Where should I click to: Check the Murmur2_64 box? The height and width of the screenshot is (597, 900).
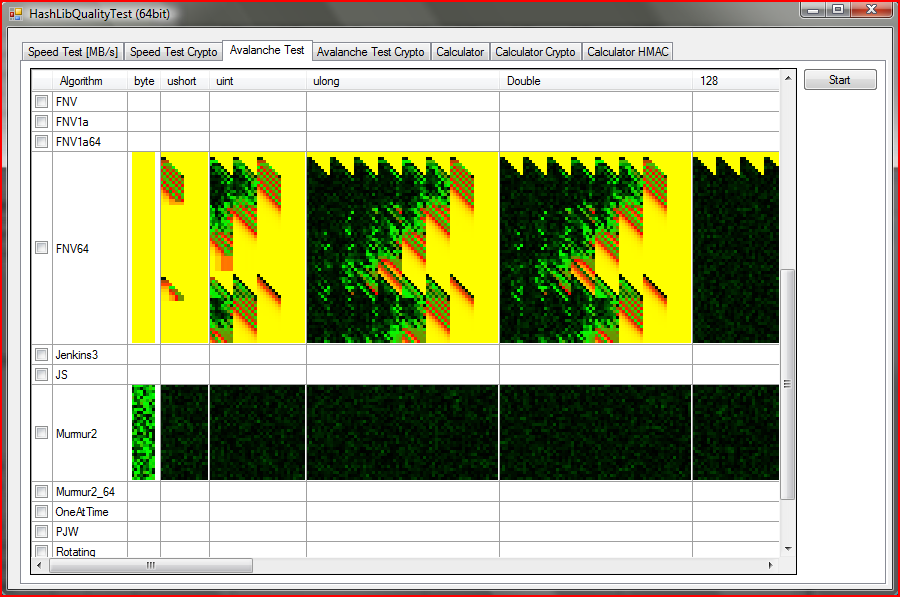tap(41, 491)
